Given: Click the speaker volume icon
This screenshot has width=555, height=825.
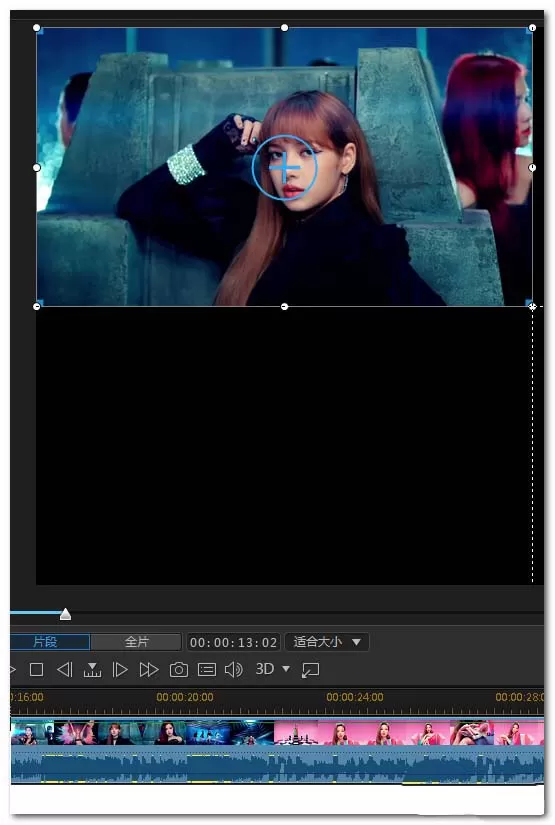Looking at the screenshot, I should click(x=234, y=670).
